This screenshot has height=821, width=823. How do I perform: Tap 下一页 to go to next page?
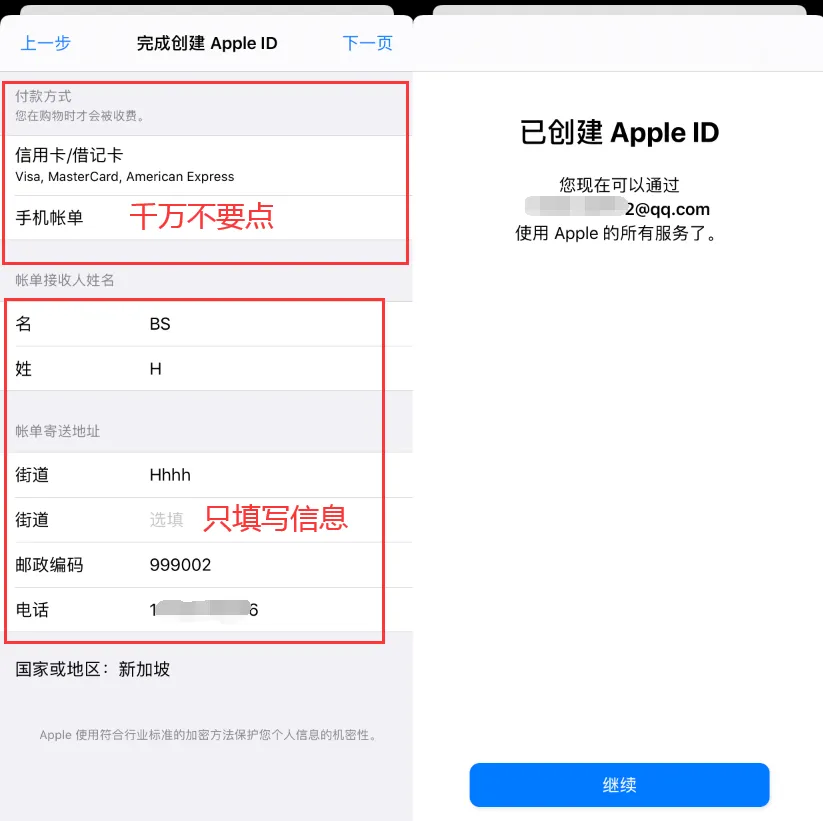pos(367,43)
